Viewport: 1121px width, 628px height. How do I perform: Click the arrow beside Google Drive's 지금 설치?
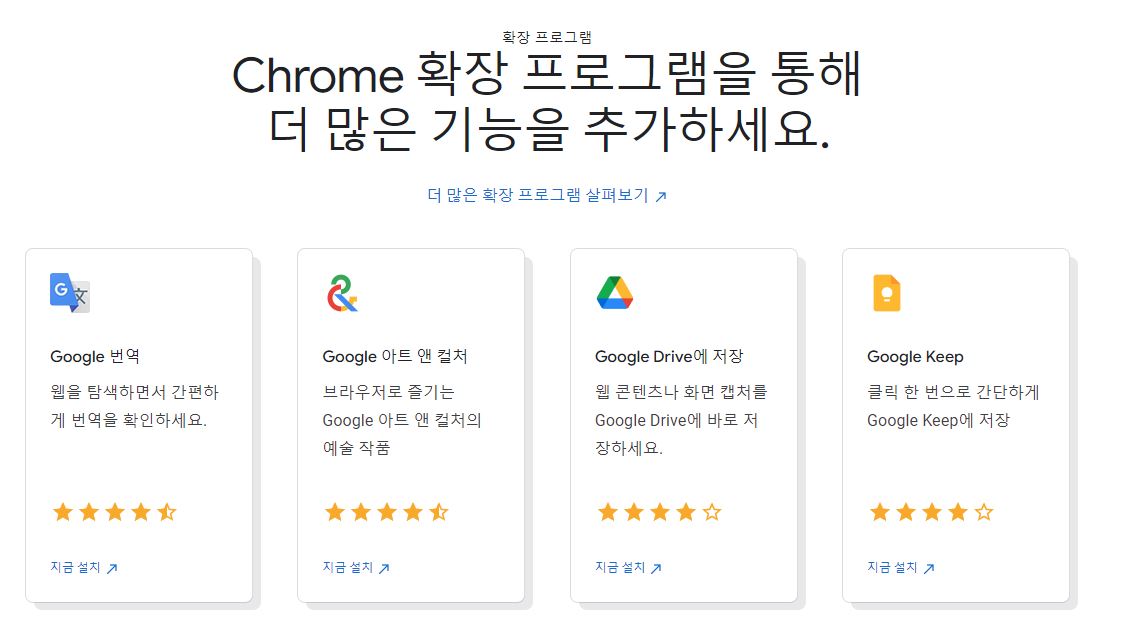coord(659,567)
